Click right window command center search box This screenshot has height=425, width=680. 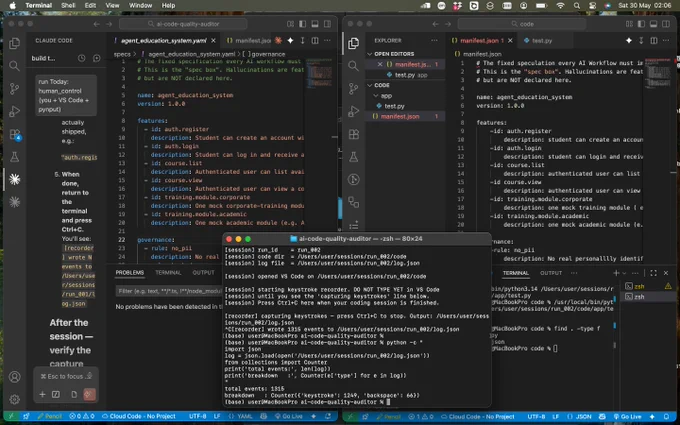[x=521, y=24]
